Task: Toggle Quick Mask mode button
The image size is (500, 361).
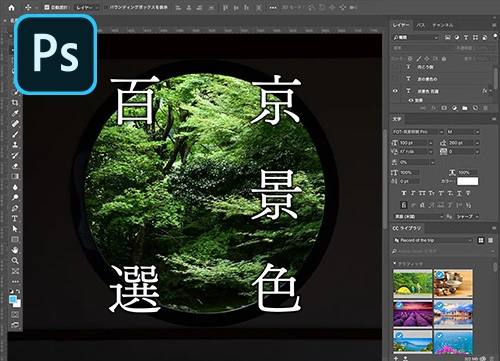Action: [15, 314]
